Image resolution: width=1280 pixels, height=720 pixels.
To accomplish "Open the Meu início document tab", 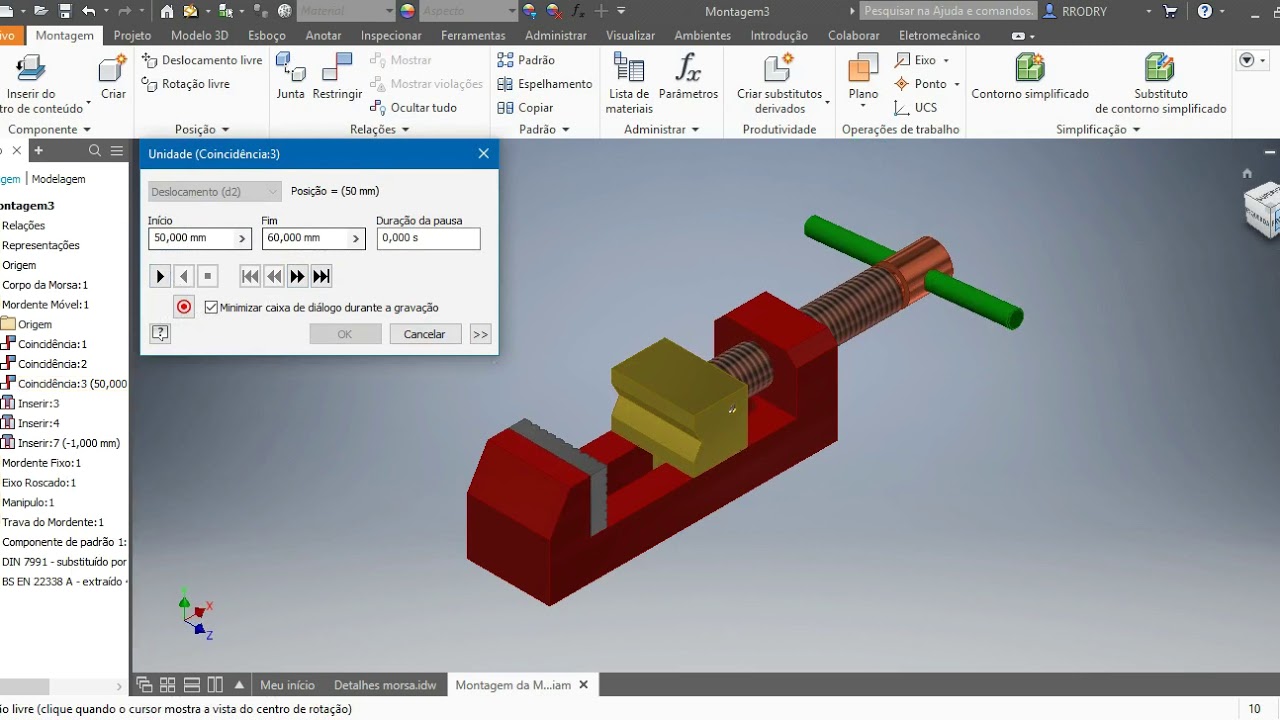I will [287, 685].
